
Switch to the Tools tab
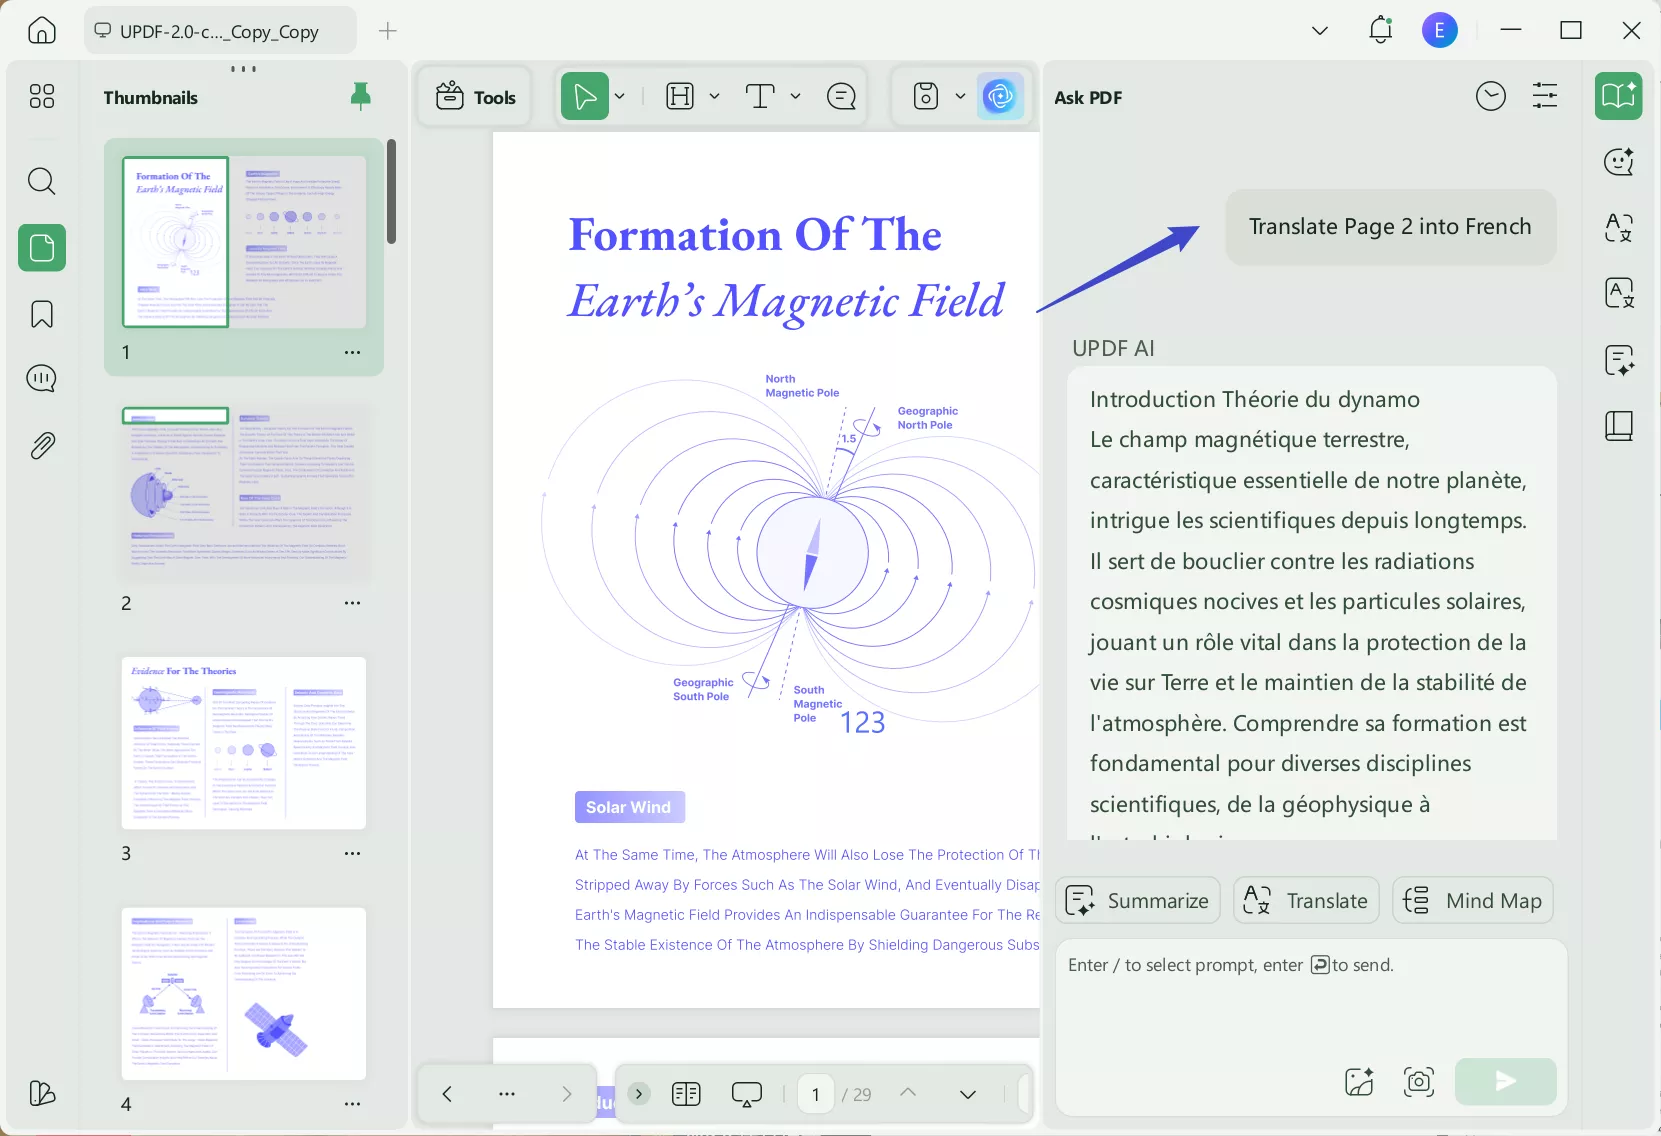click(x=476, y=96)
